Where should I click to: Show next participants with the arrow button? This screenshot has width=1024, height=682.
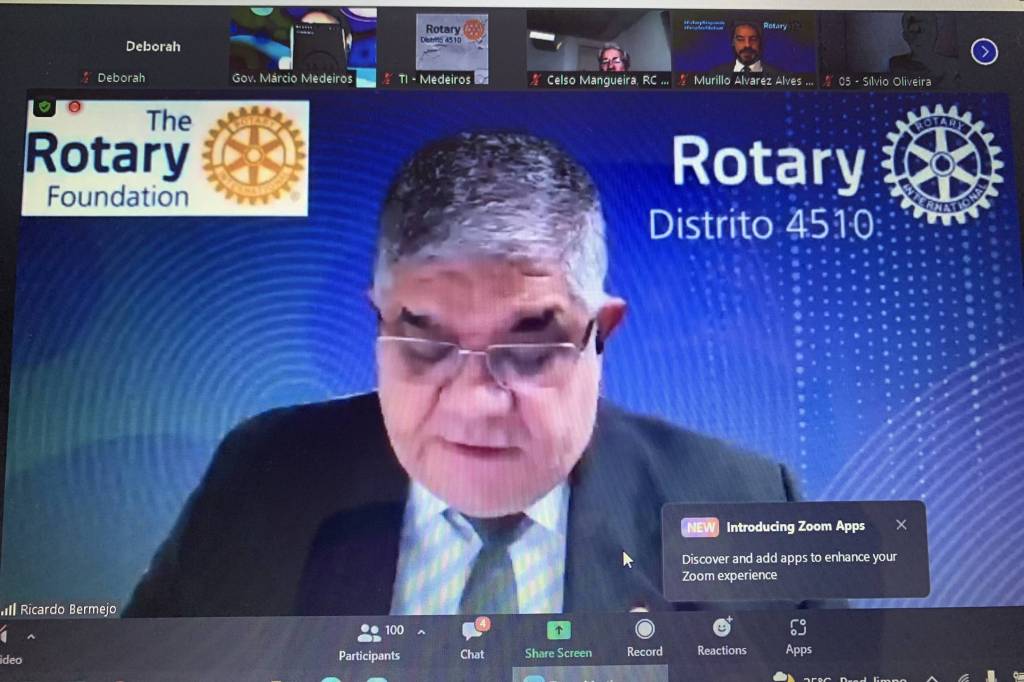click(984, 52)
